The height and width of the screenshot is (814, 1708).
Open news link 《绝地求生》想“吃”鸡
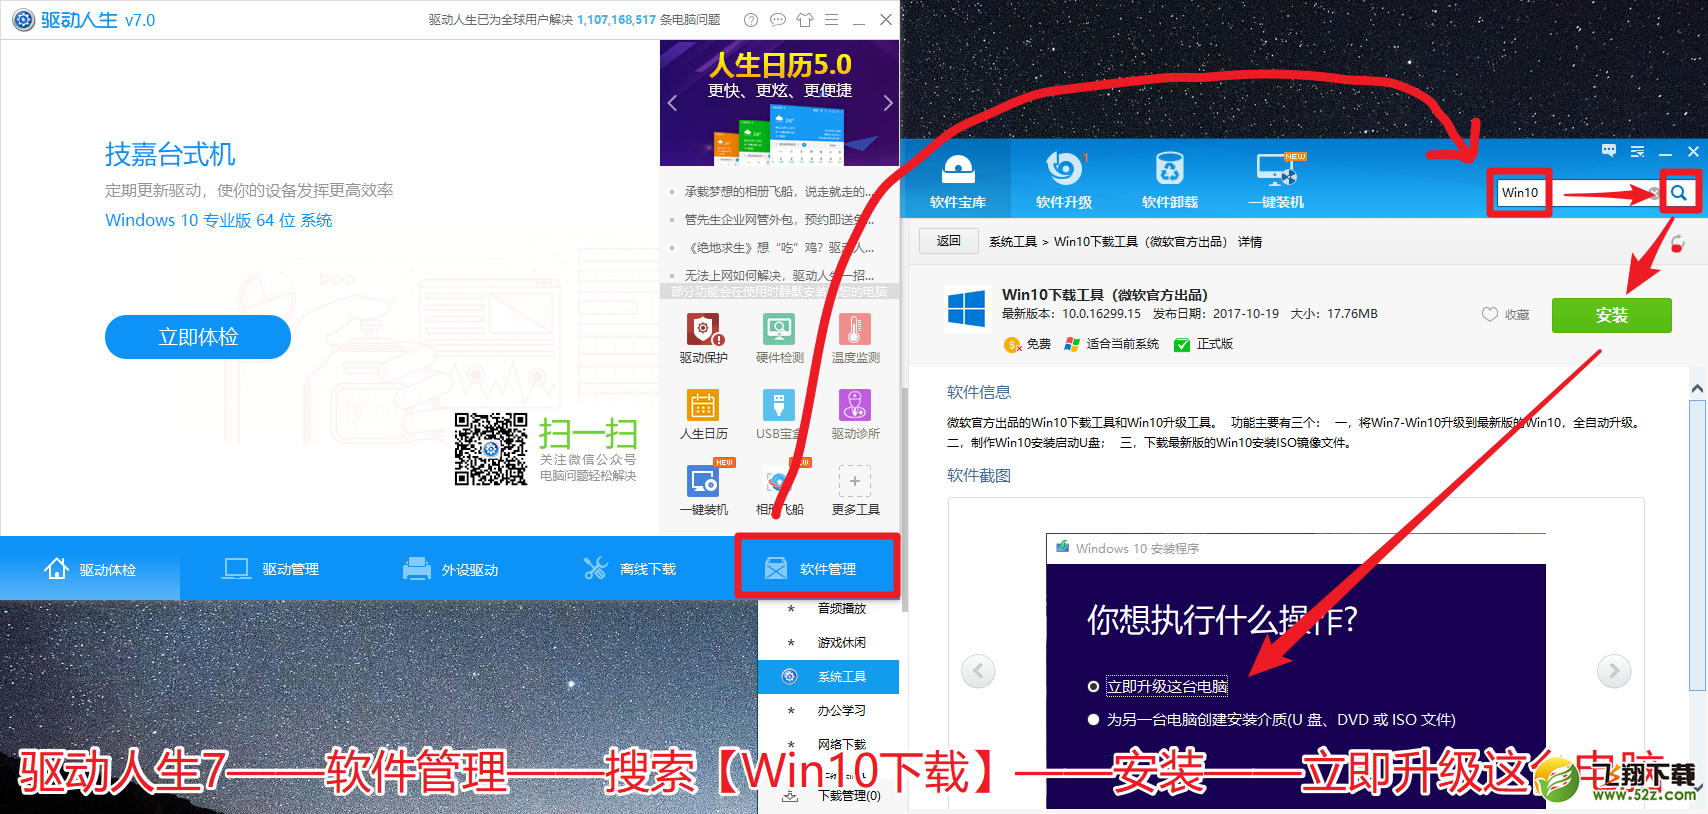[779, 248]
